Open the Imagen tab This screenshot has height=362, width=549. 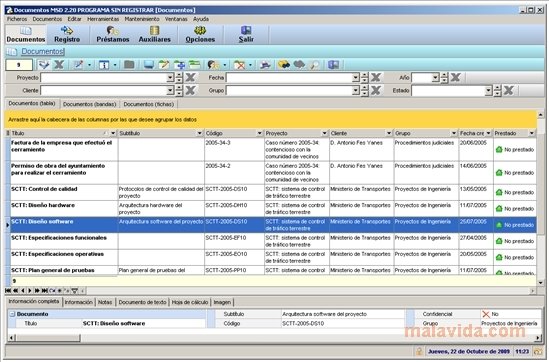[222, 302]
